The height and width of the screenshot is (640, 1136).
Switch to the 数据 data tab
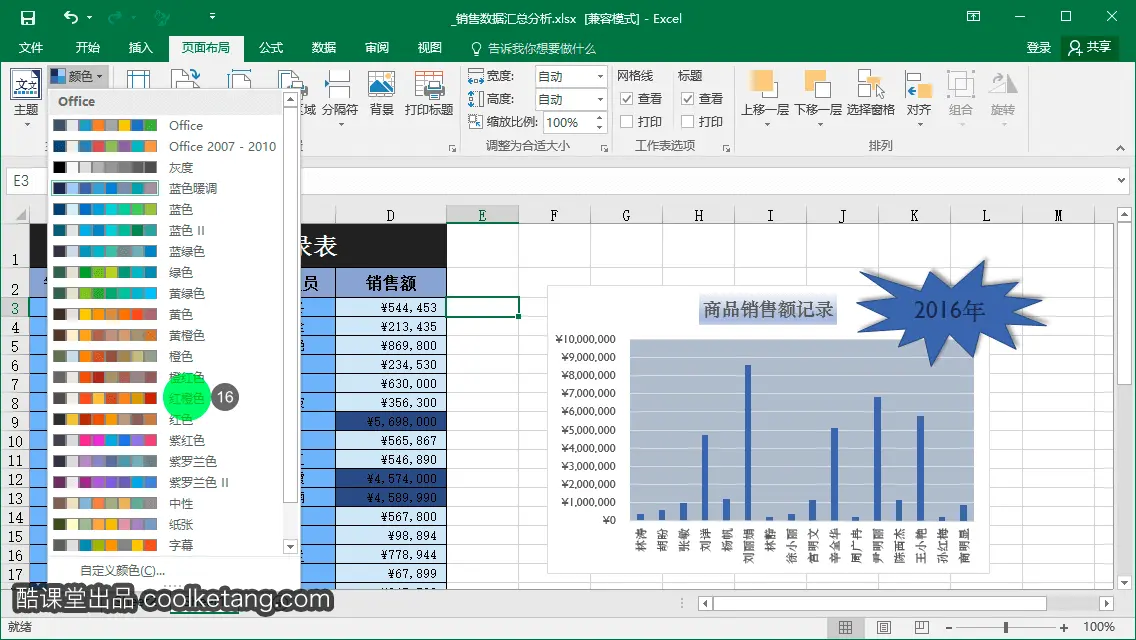tap(324, 48)
